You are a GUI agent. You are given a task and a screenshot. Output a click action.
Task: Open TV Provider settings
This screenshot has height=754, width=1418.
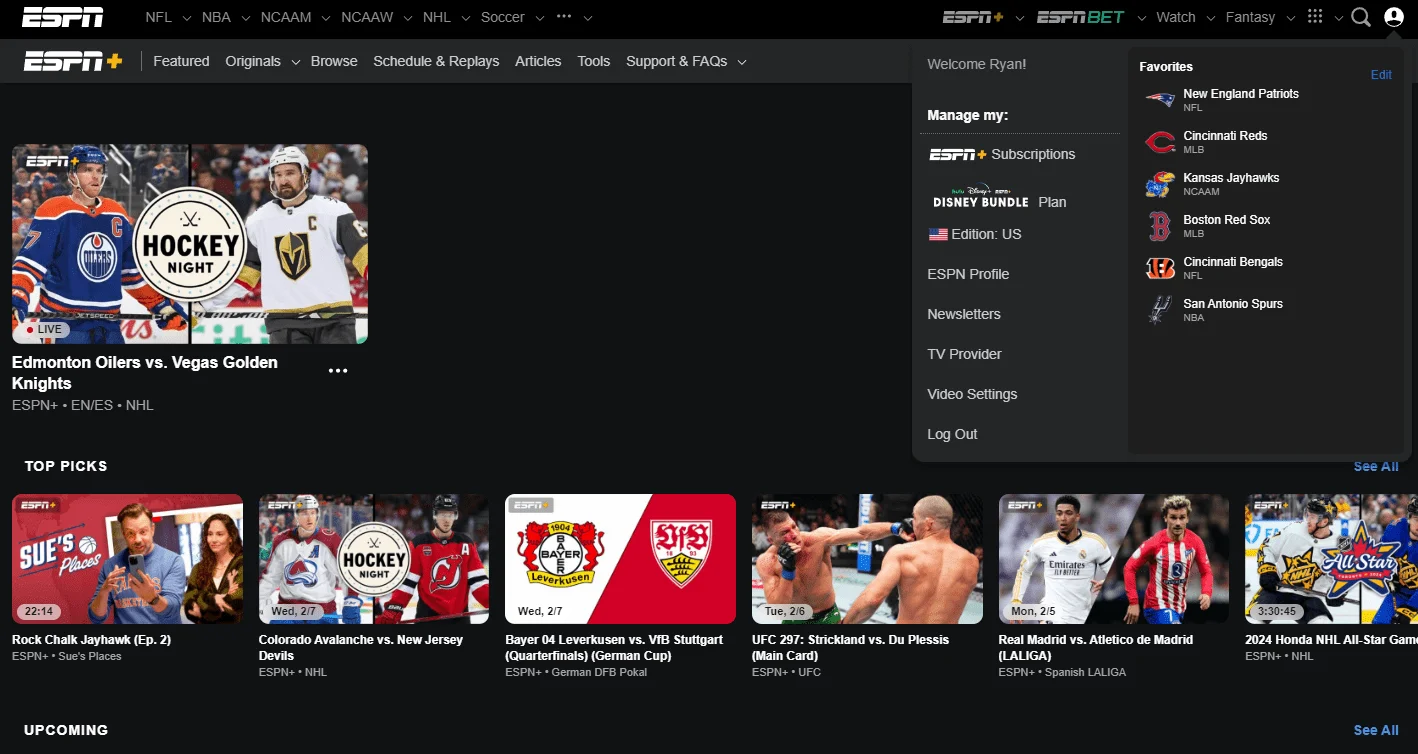tap(964, 354)
